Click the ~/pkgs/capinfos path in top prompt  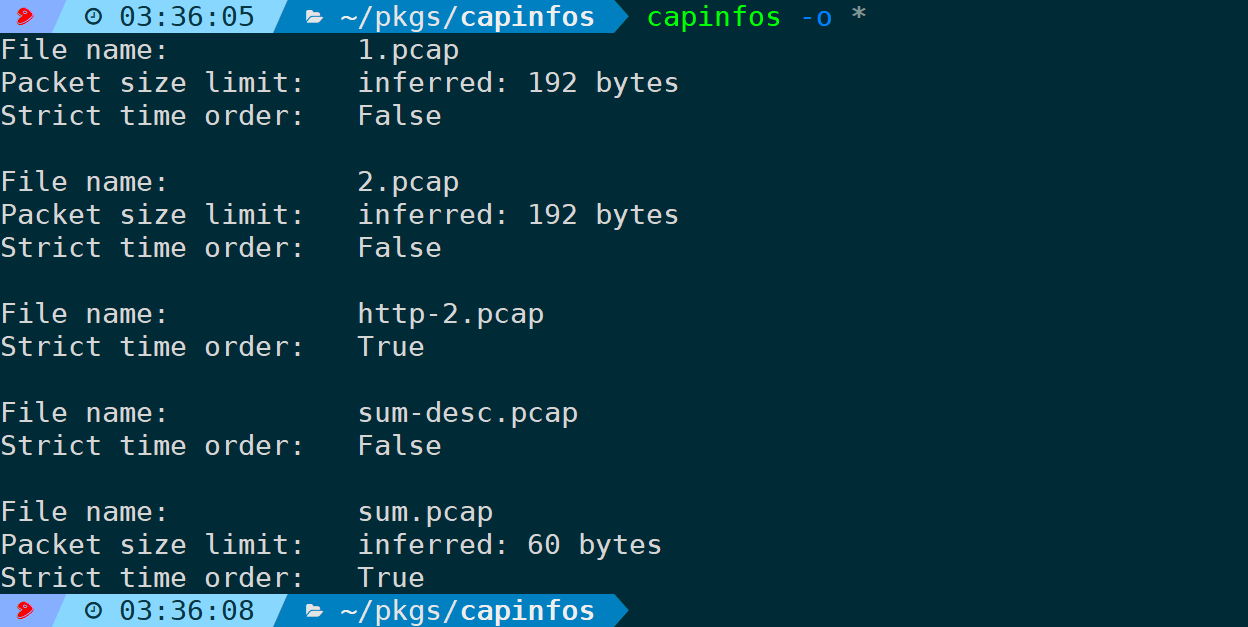[467, 17]
